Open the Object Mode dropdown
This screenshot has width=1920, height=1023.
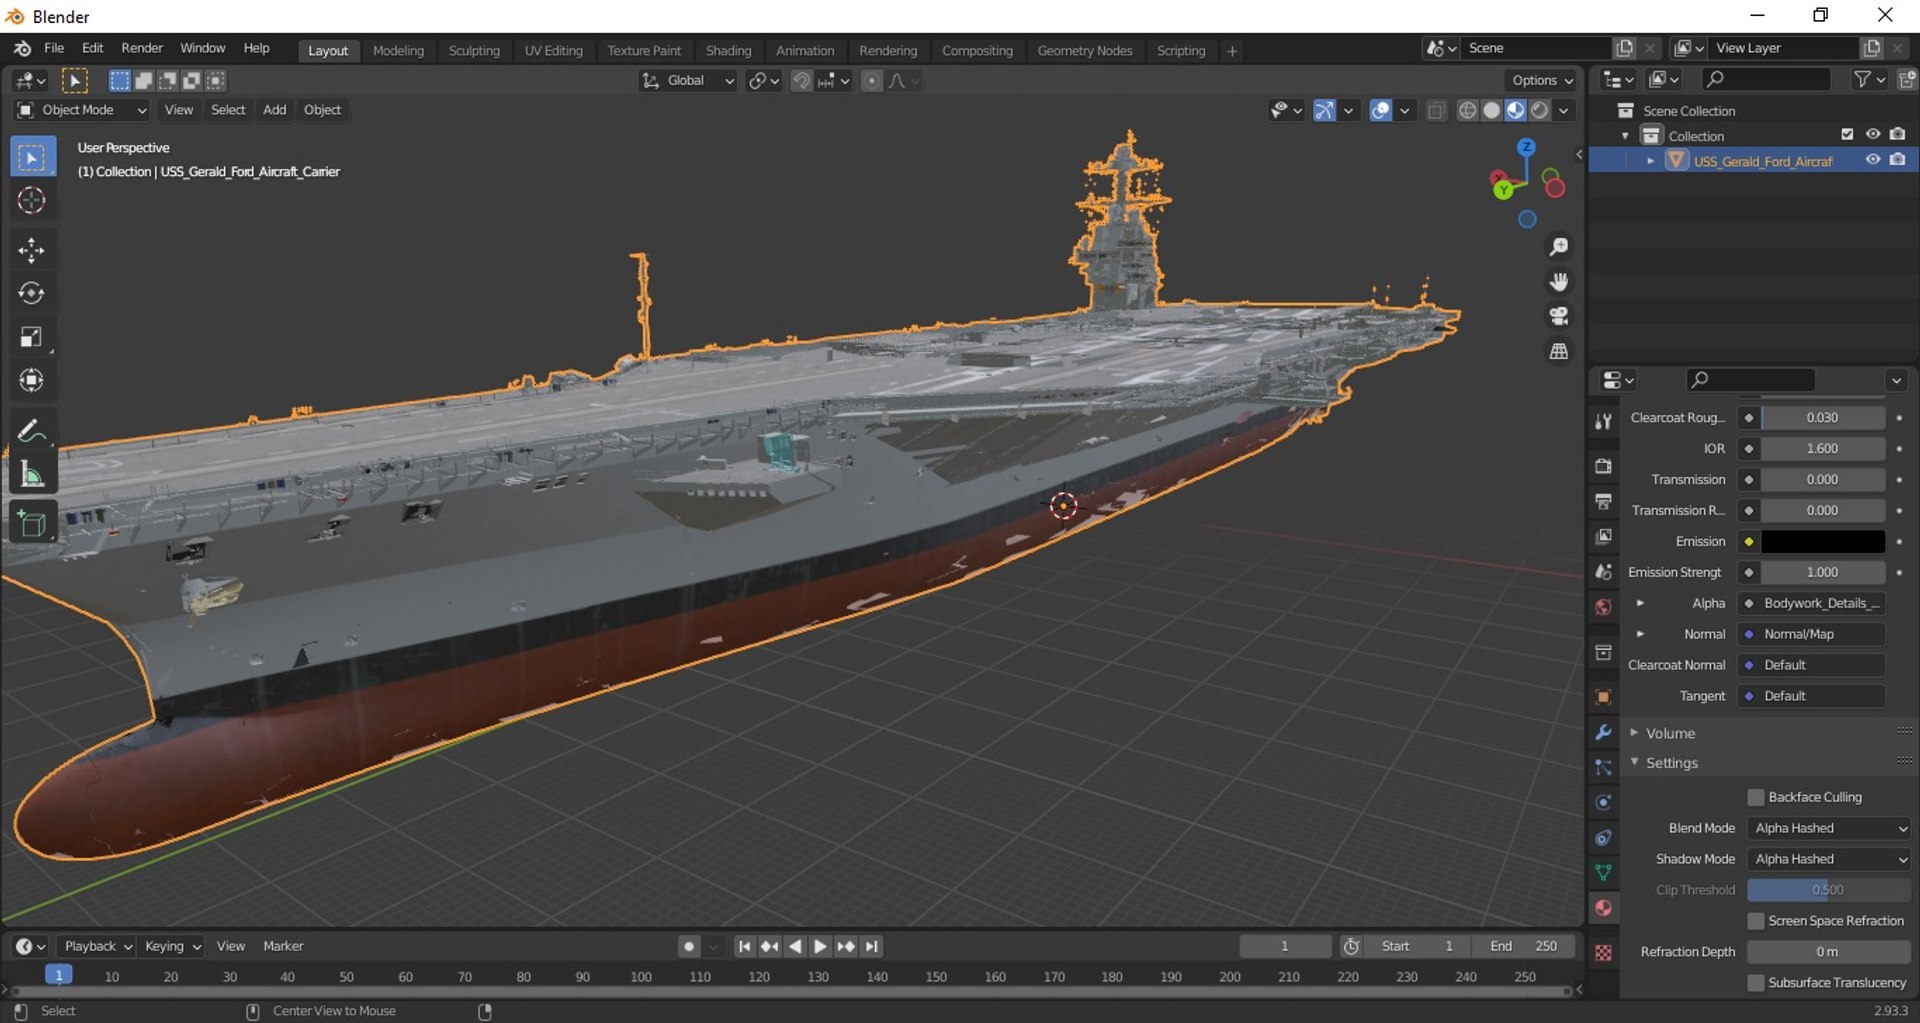pyautogui.click(x=82, y=110)
